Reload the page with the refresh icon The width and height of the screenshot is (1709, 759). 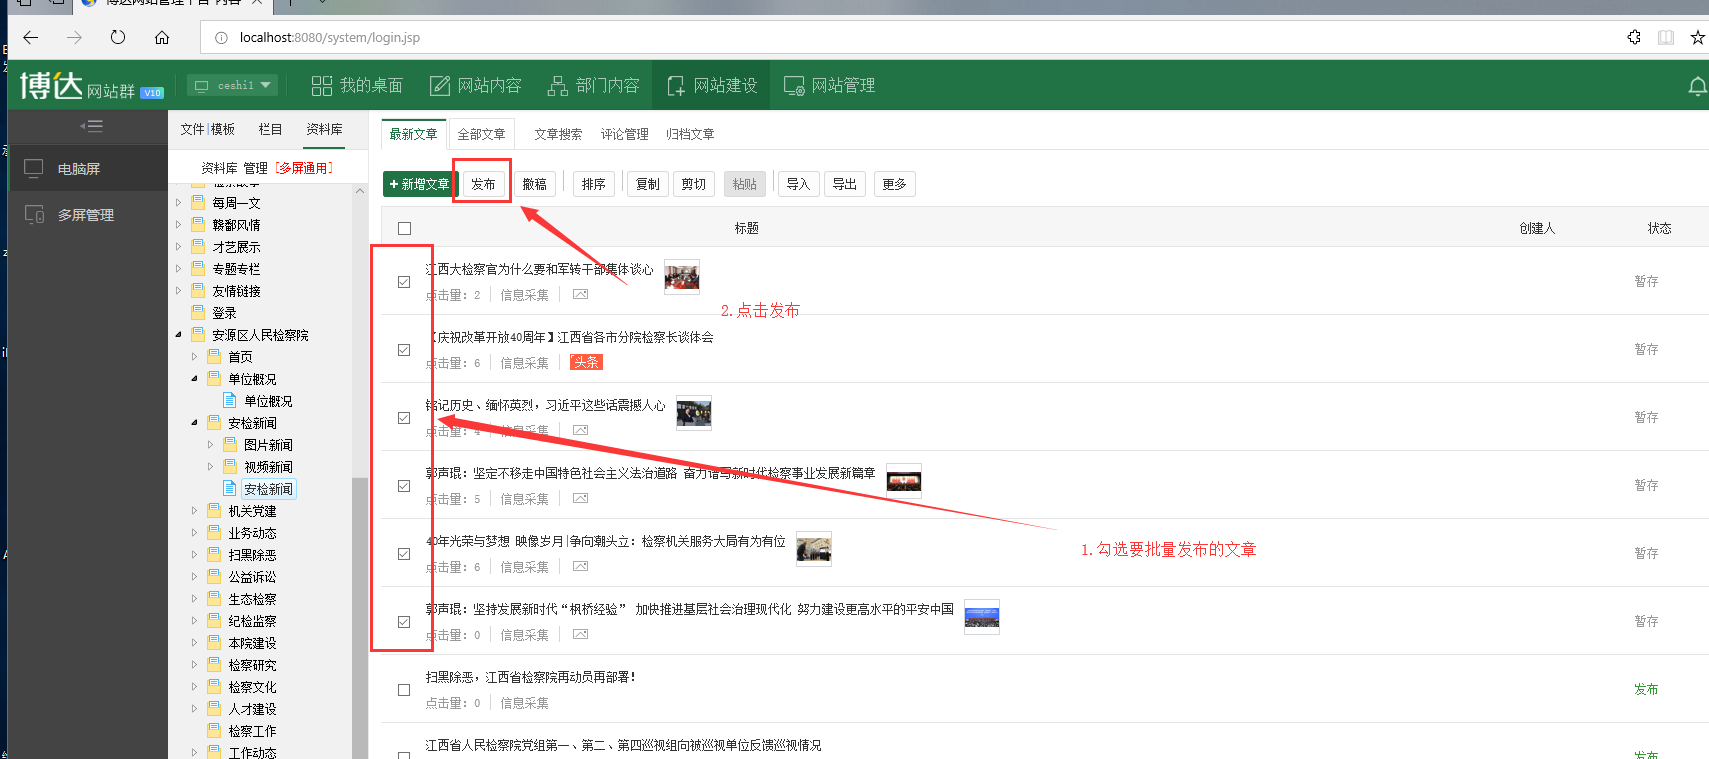[x=118, y=37]
